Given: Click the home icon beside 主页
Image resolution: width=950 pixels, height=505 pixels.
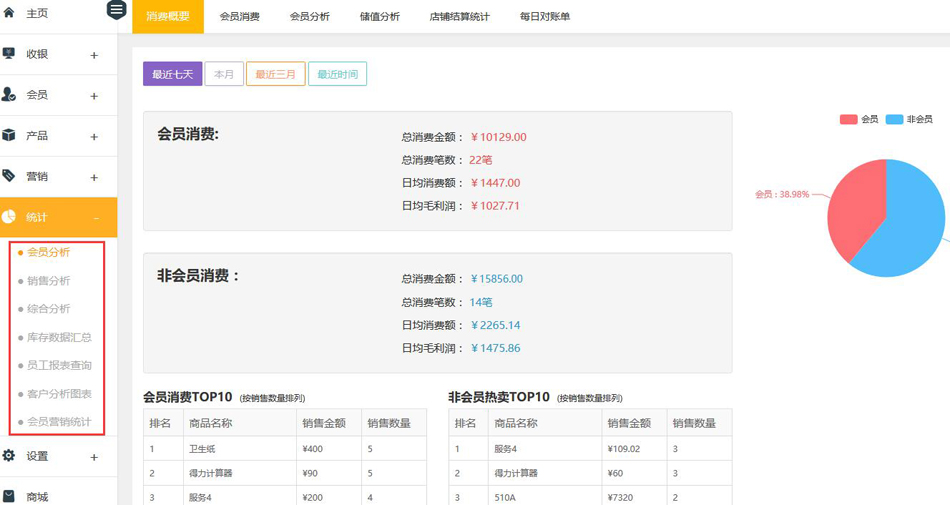Looking at the screenshot, I should tap(10, 13).
